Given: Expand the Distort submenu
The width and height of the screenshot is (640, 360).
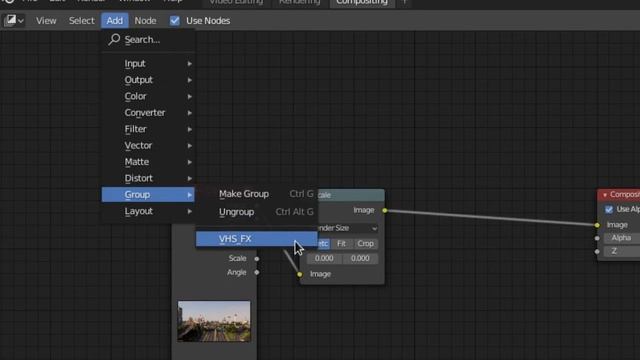Looking at the screenshot, I should [x=148, y=178].
